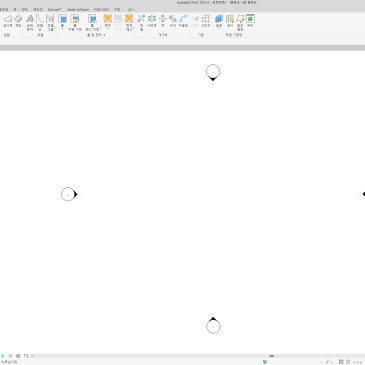The width and height of the screenshot is (365, 365).
Task: Expand the Room & Area panel title
Action: pos(96,35)
